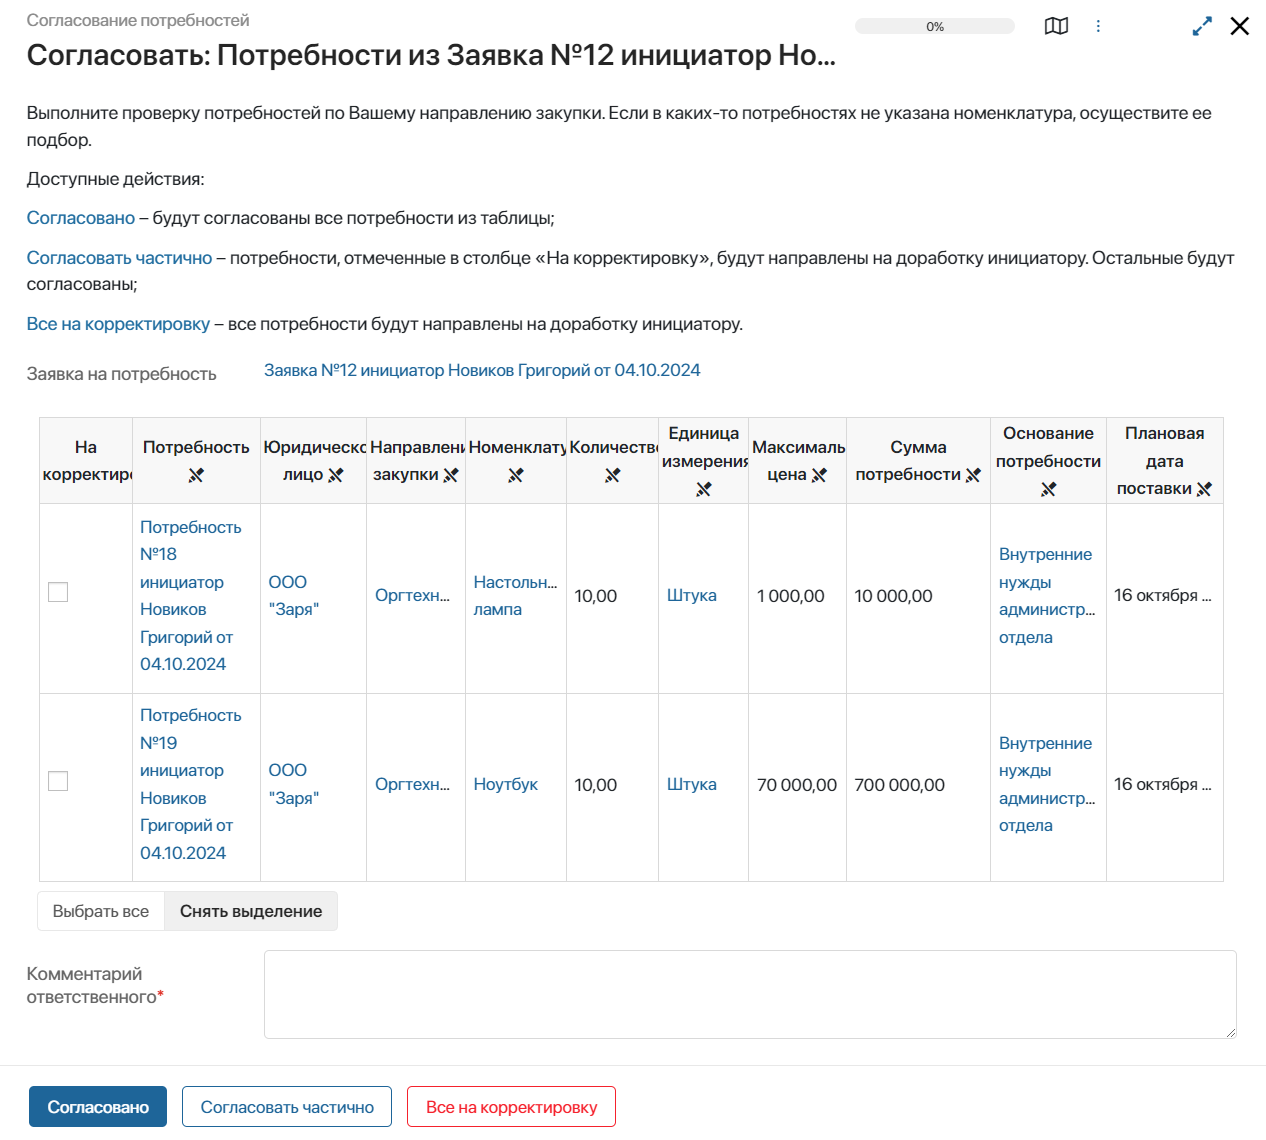The width and height of the screenshot is (1266, 1140).
Task: Click pin icon in Юридическое лицо column
Action: pos(336,475)
